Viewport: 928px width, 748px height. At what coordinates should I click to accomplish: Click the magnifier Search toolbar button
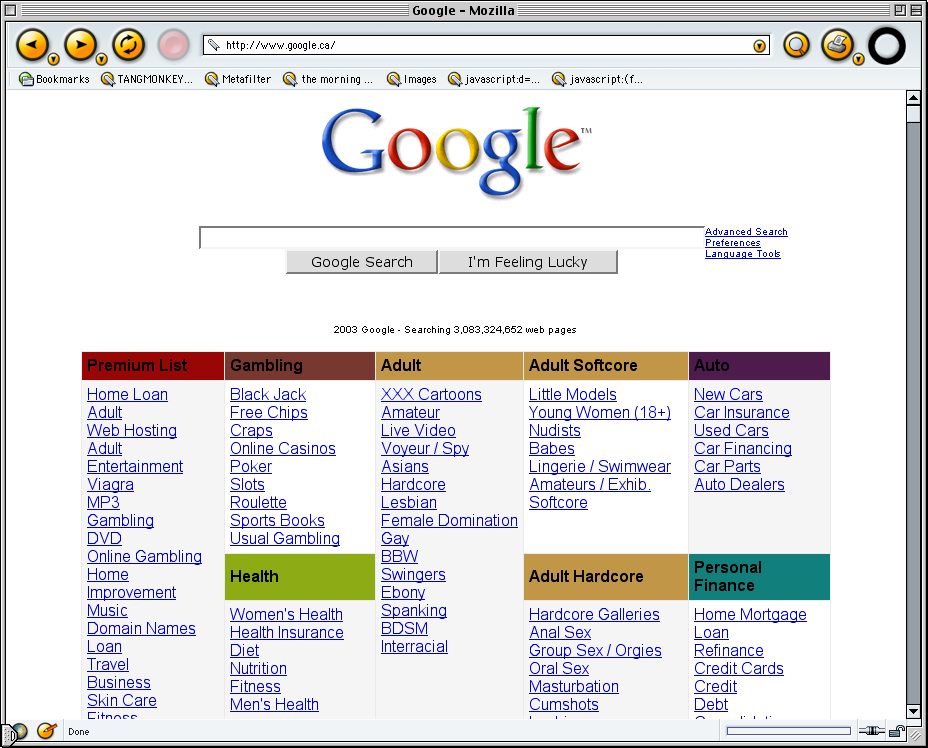click(796, 45)
